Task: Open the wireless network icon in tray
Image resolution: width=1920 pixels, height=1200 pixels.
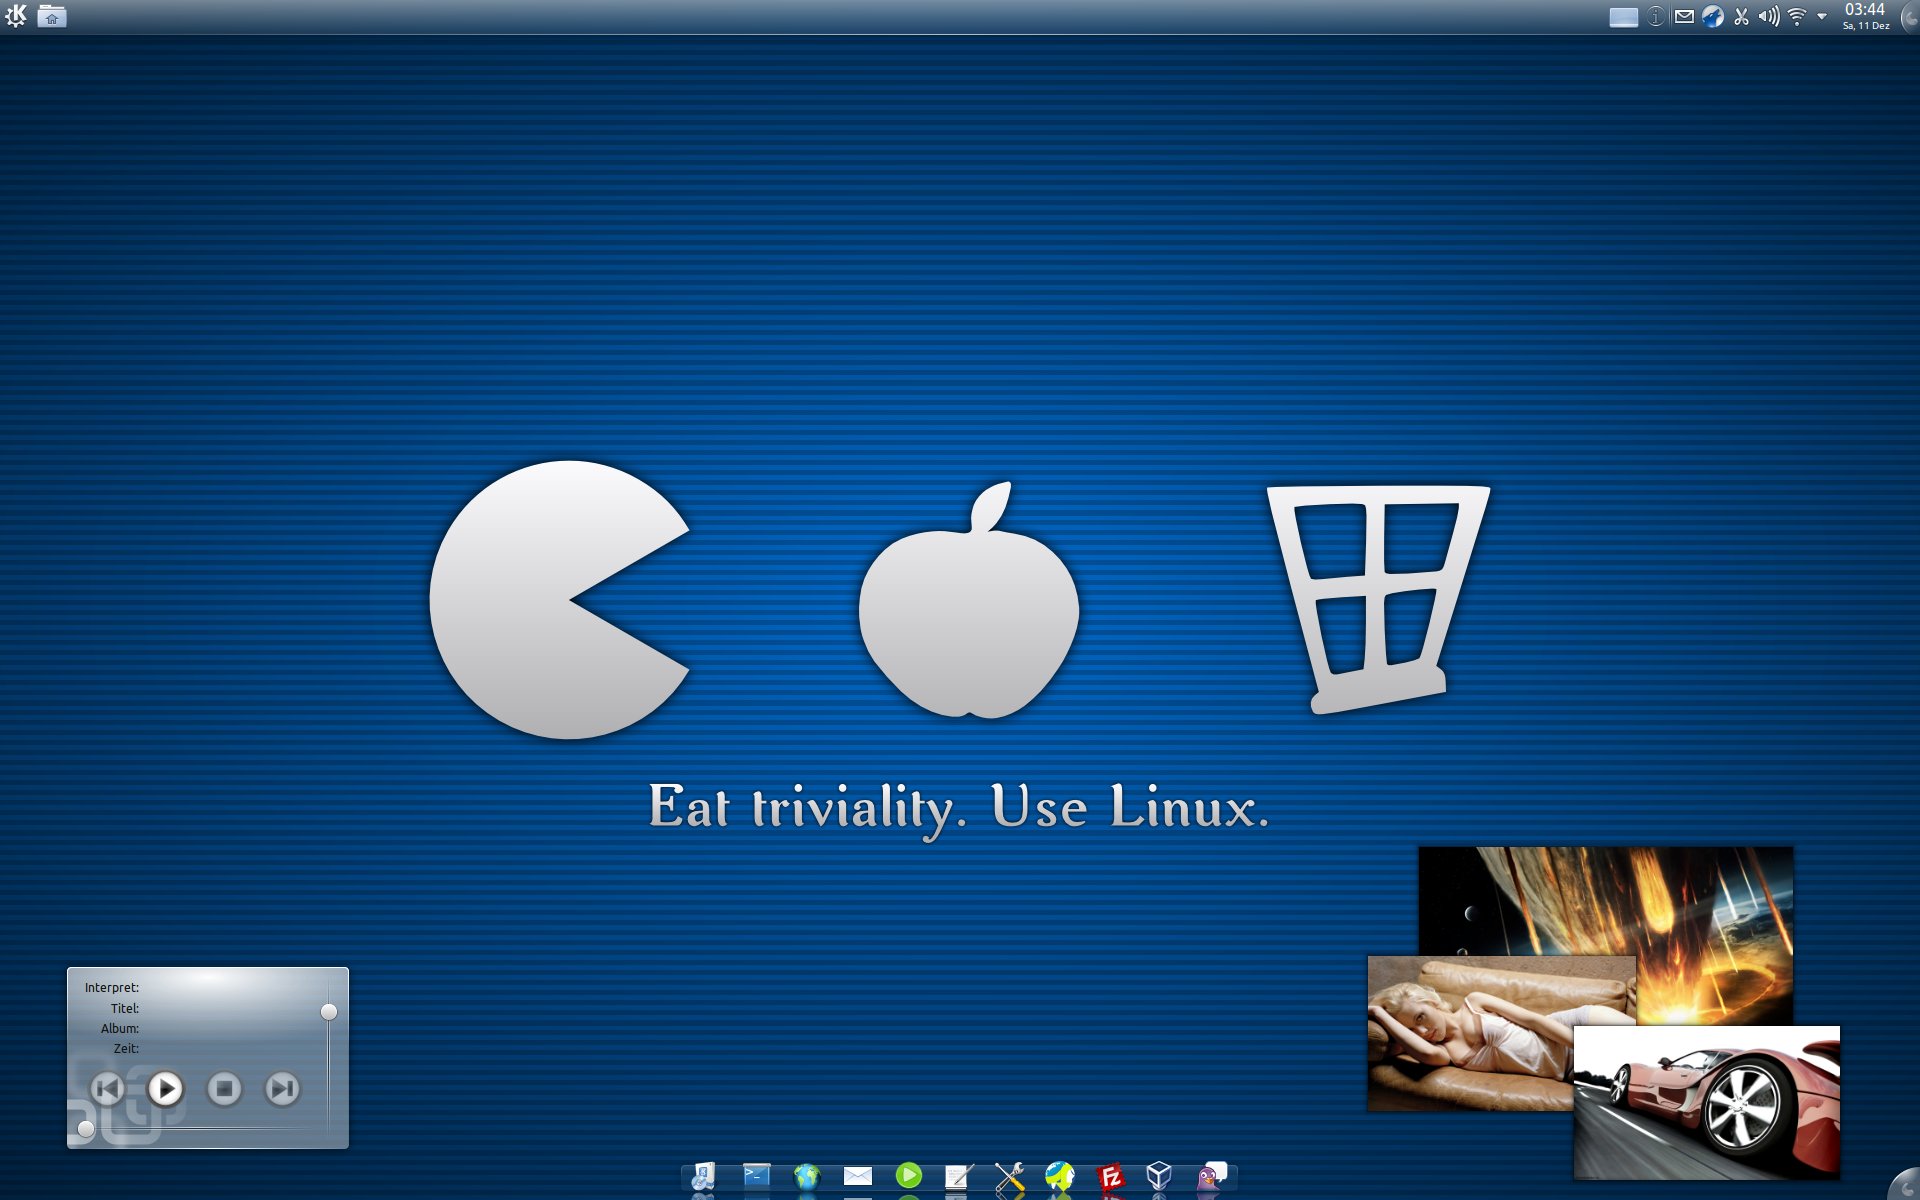Action: (x=1797, y=17)
